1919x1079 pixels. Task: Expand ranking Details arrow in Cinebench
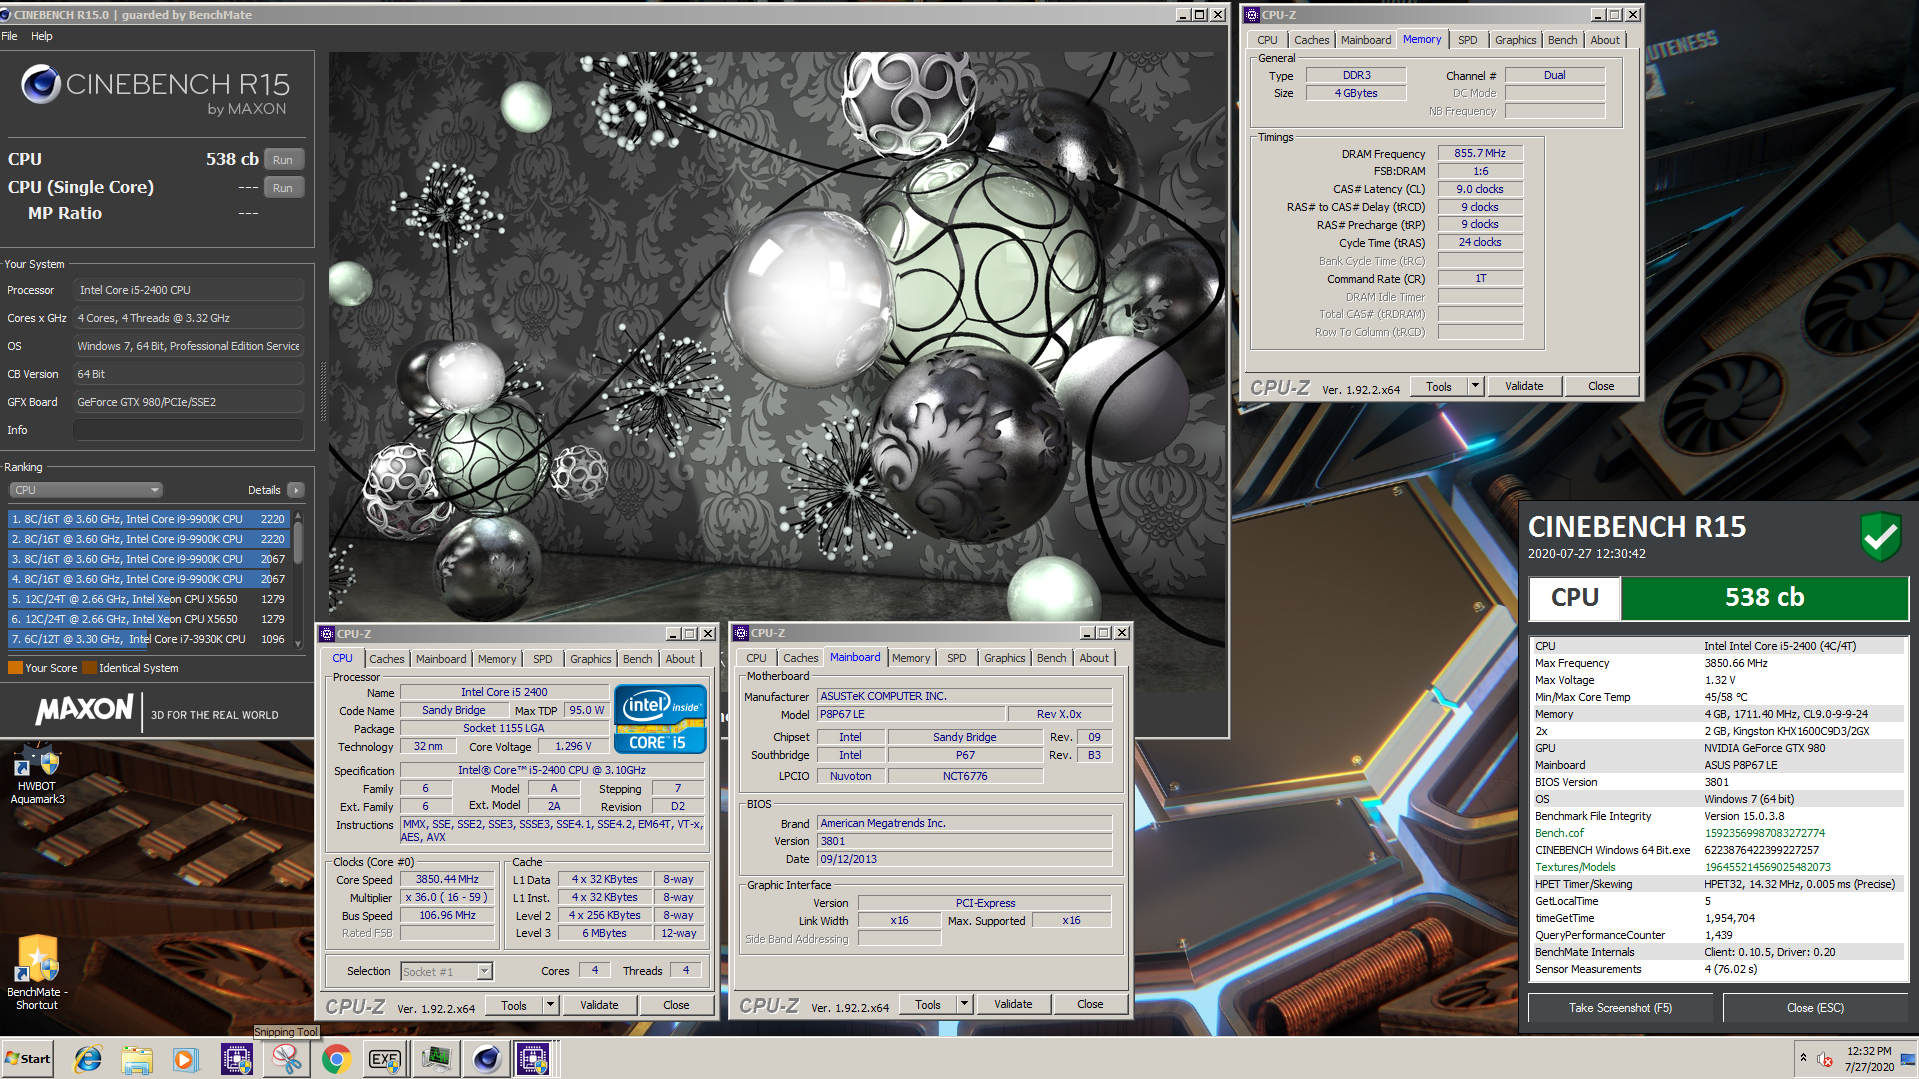point(295,490)
